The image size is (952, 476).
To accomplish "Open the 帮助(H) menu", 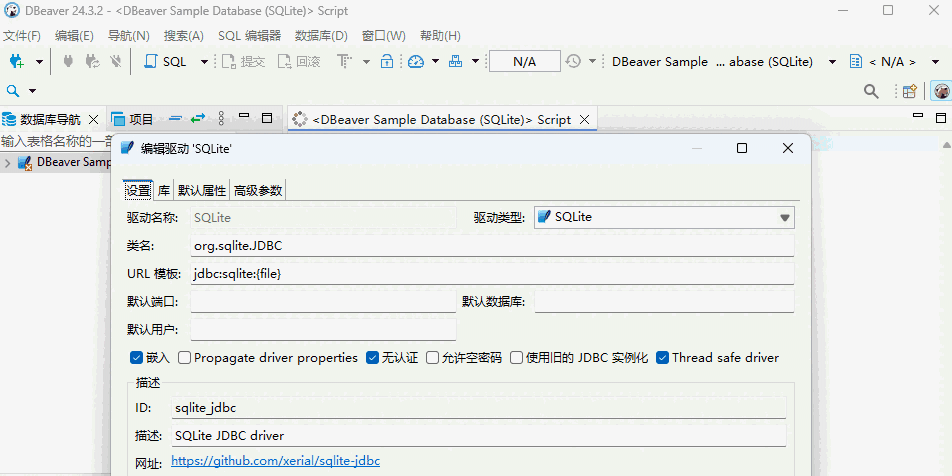I will coord(440,36).
